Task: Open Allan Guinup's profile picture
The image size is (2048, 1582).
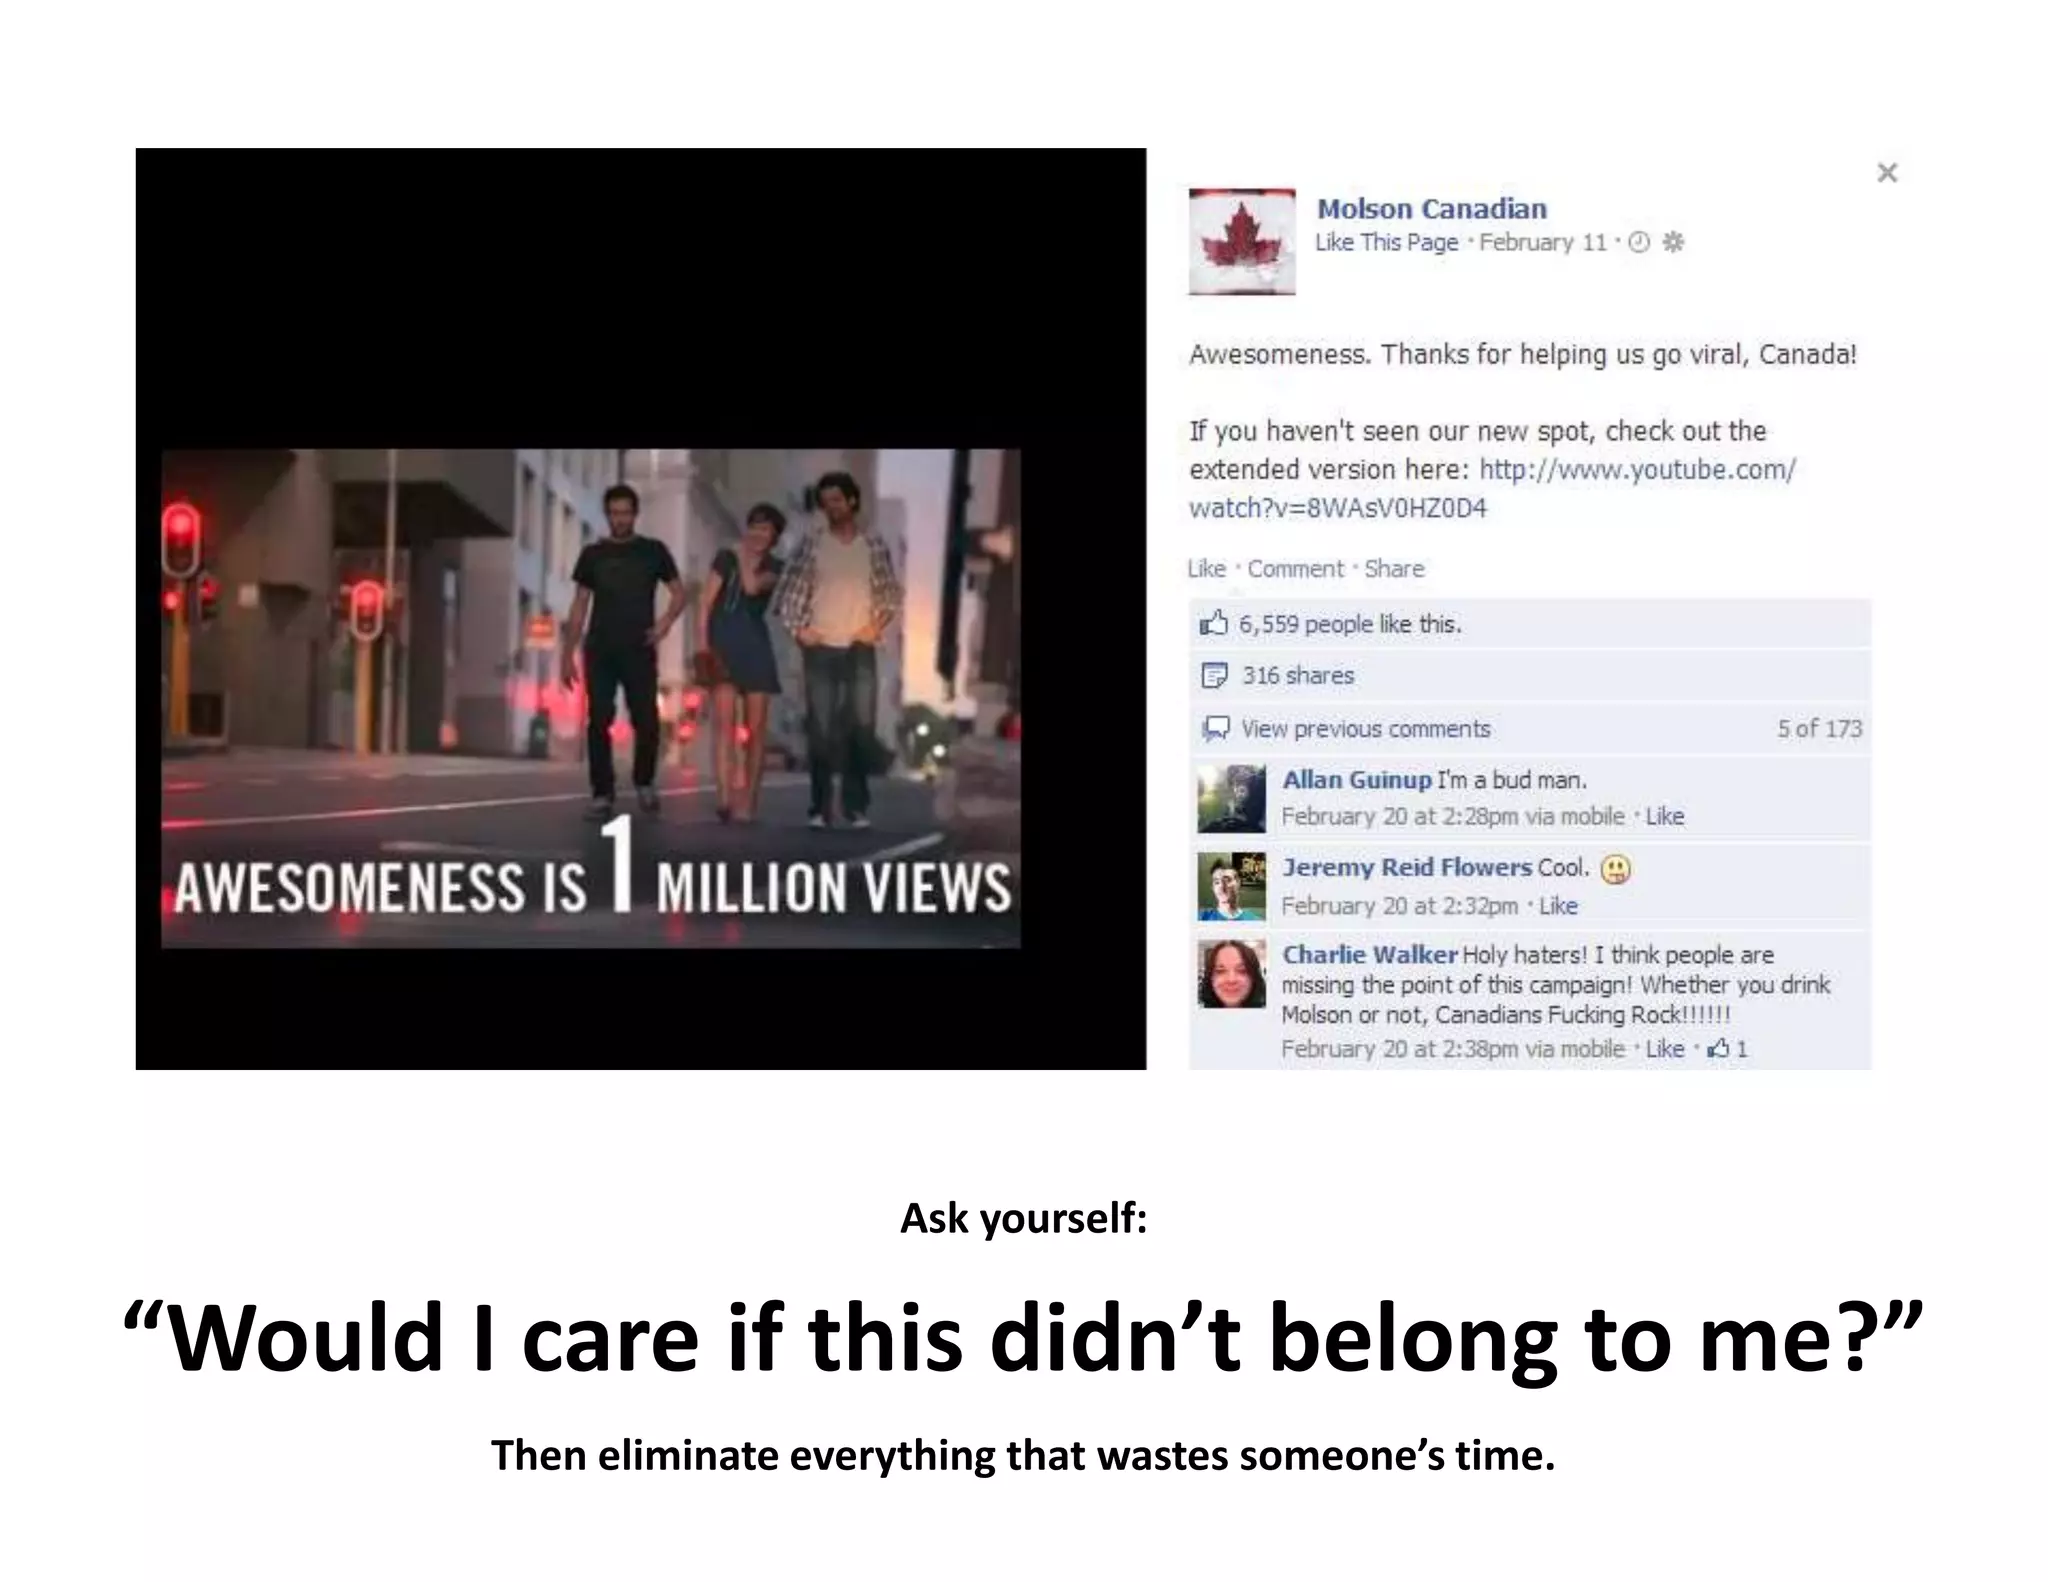Action: pyautogui.click(x=1232, y=799)
